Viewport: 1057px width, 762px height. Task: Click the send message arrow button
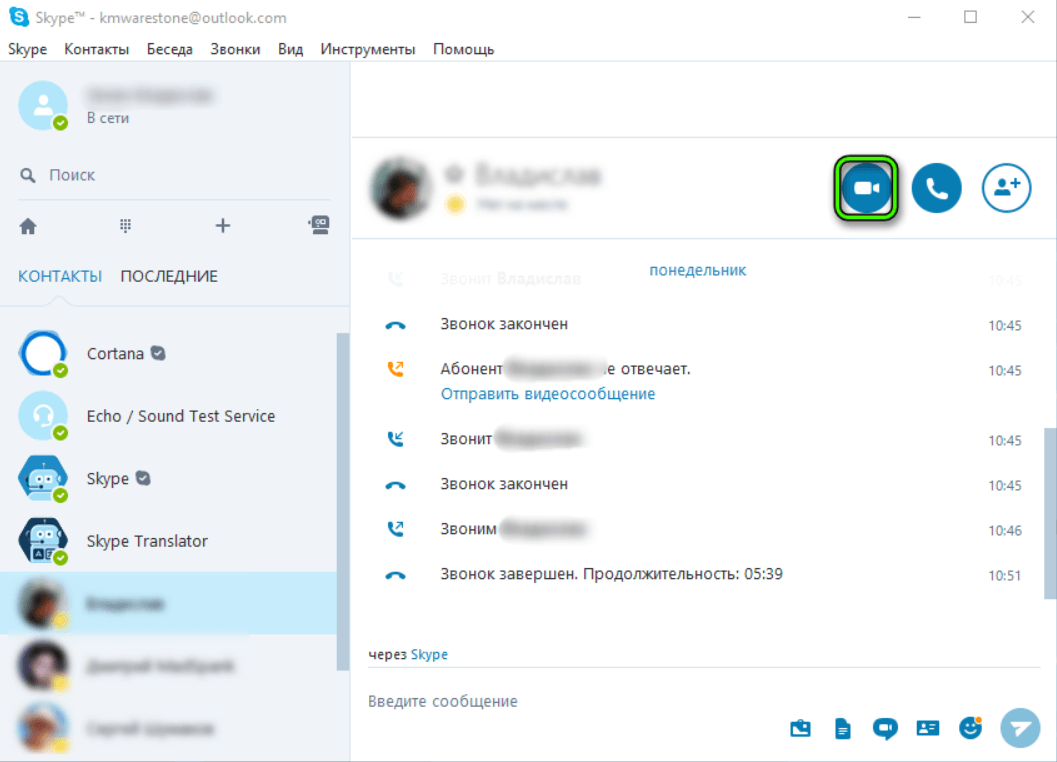[1020, 728]
